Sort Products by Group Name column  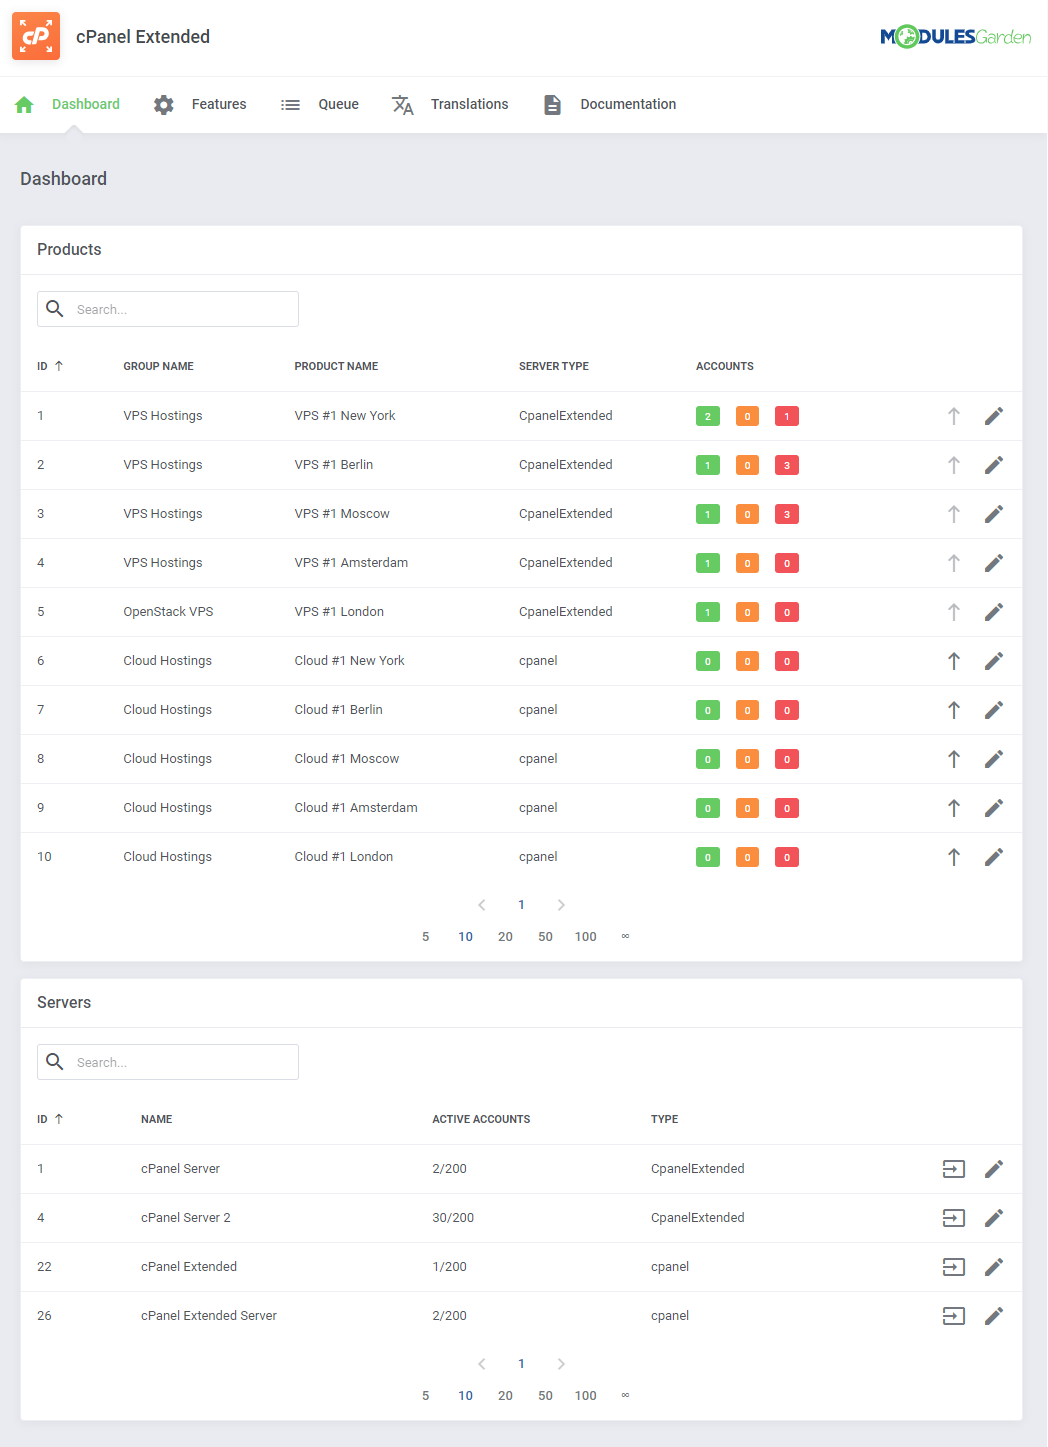(x=158, y=366)
